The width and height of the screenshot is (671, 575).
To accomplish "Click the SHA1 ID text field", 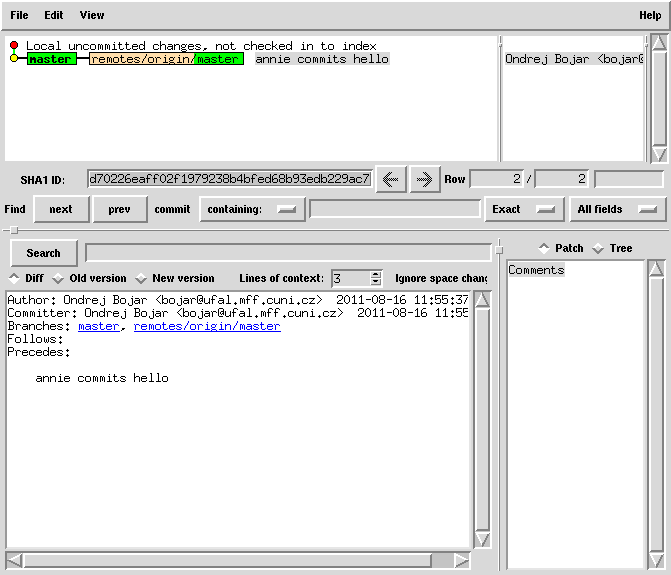I will 229,180.
